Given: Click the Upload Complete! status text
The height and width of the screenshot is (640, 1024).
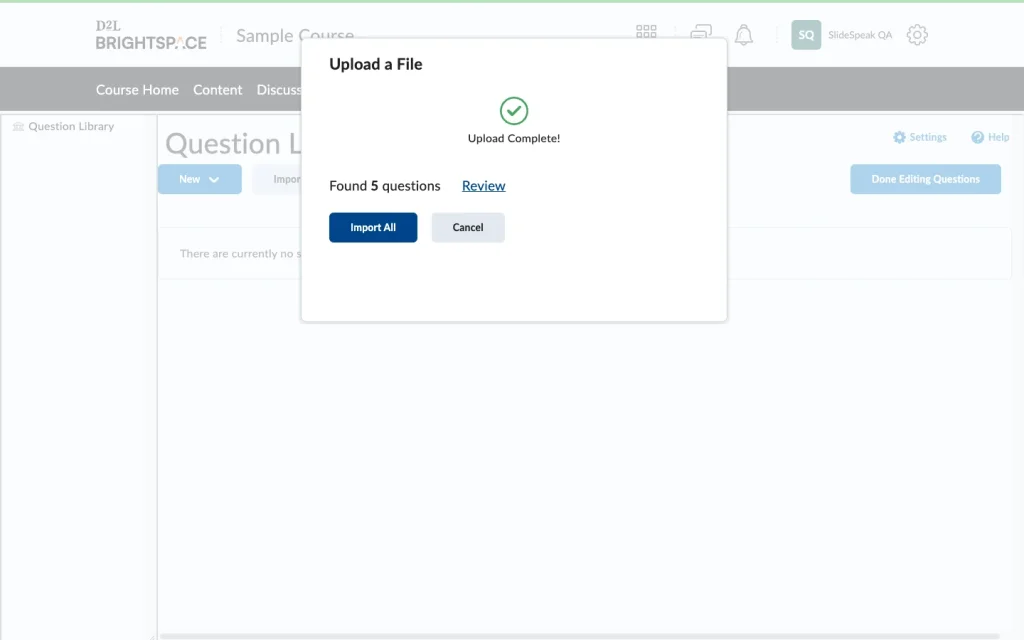Looking at the screenshot, I should tap(514, 138).
